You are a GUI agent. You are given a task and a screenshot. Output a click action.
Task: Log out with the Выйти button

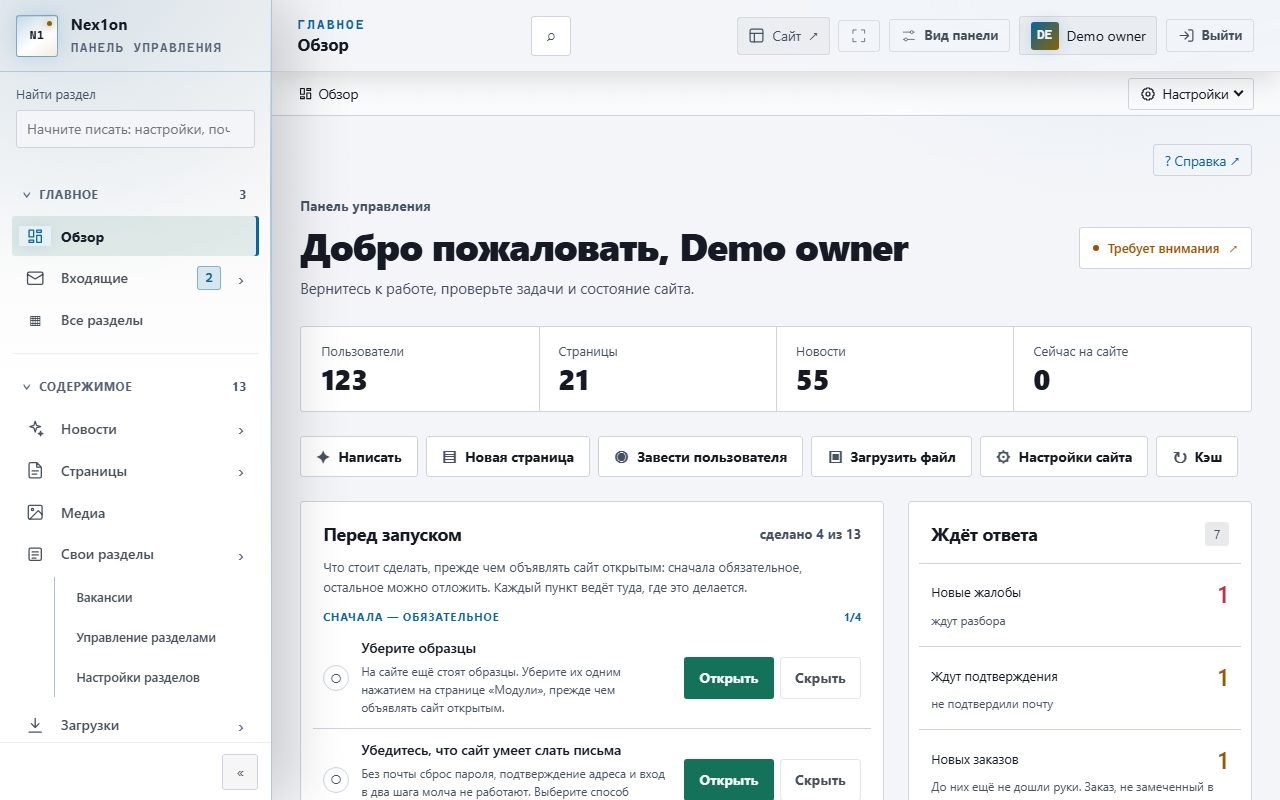1210,35
